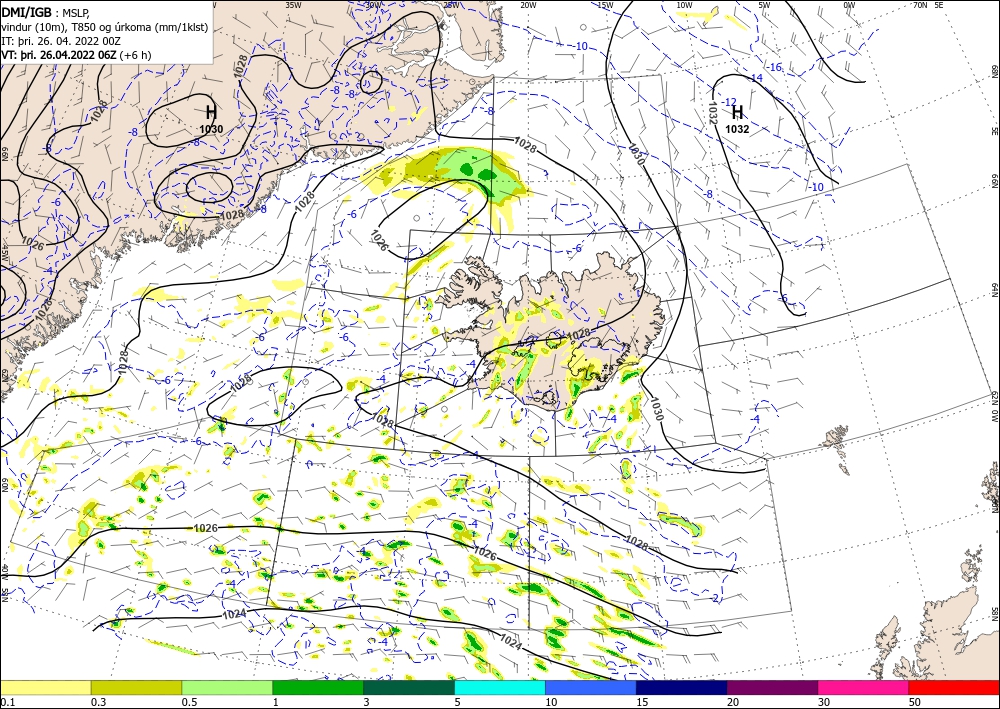
Task: Click the yellow 0.1–0.3 legend swatch
Action: [45, 687]
